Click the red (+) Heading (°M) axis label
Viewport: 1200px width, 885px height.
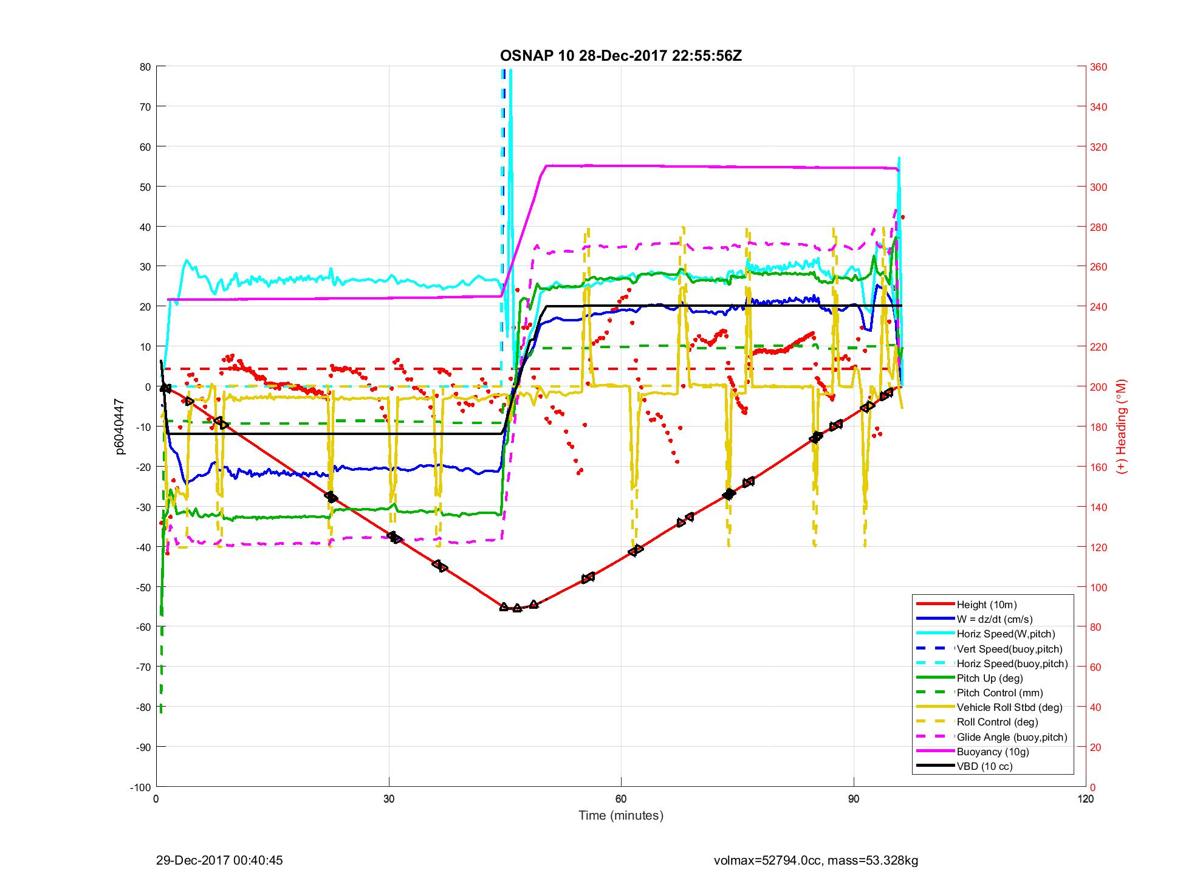(x=1122, y=426)
